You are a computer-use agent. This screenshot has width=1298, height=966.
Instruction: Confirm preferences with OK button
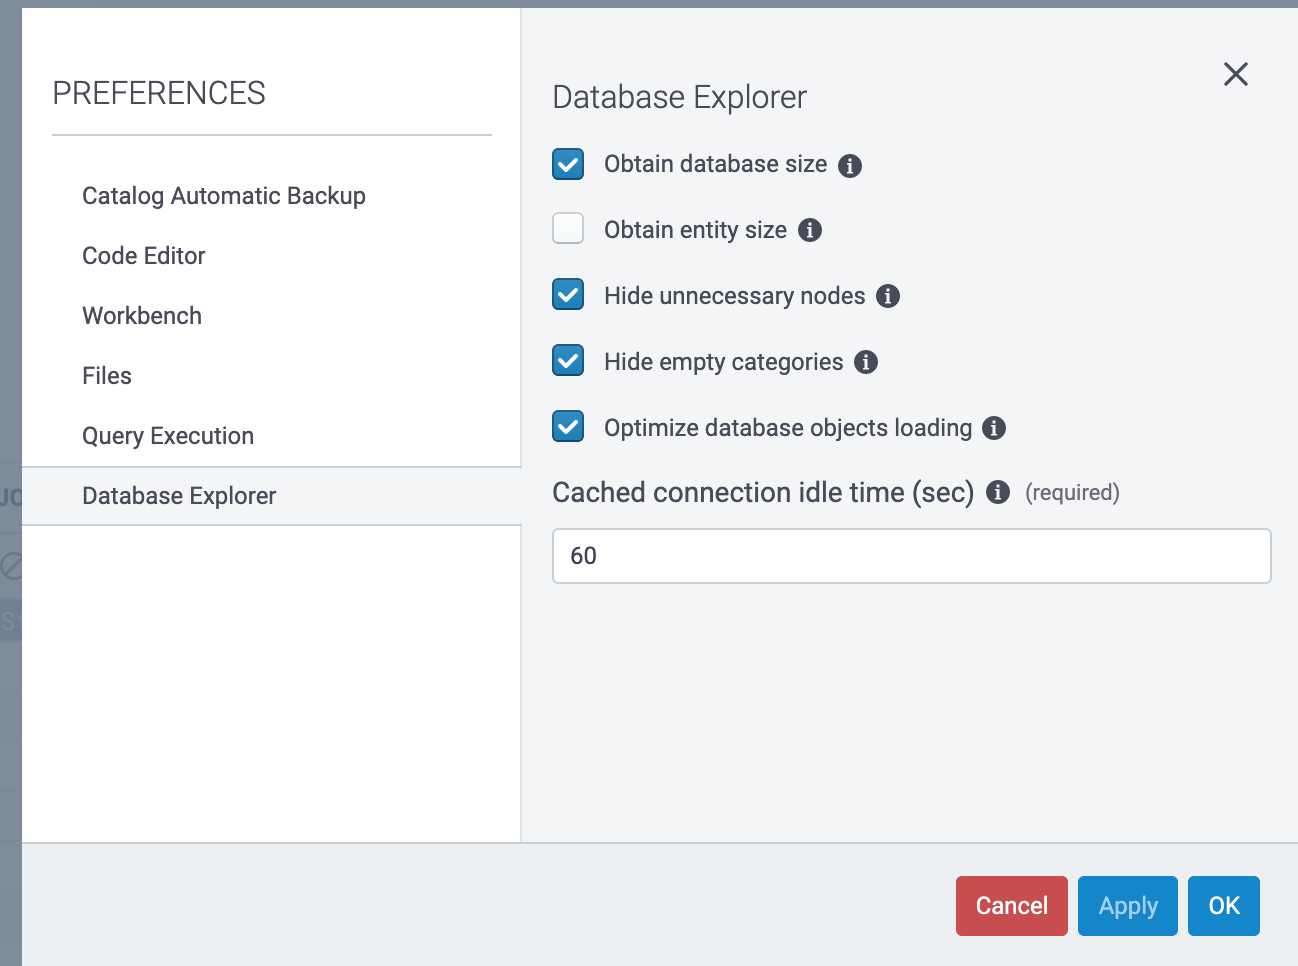(1224, 906)
